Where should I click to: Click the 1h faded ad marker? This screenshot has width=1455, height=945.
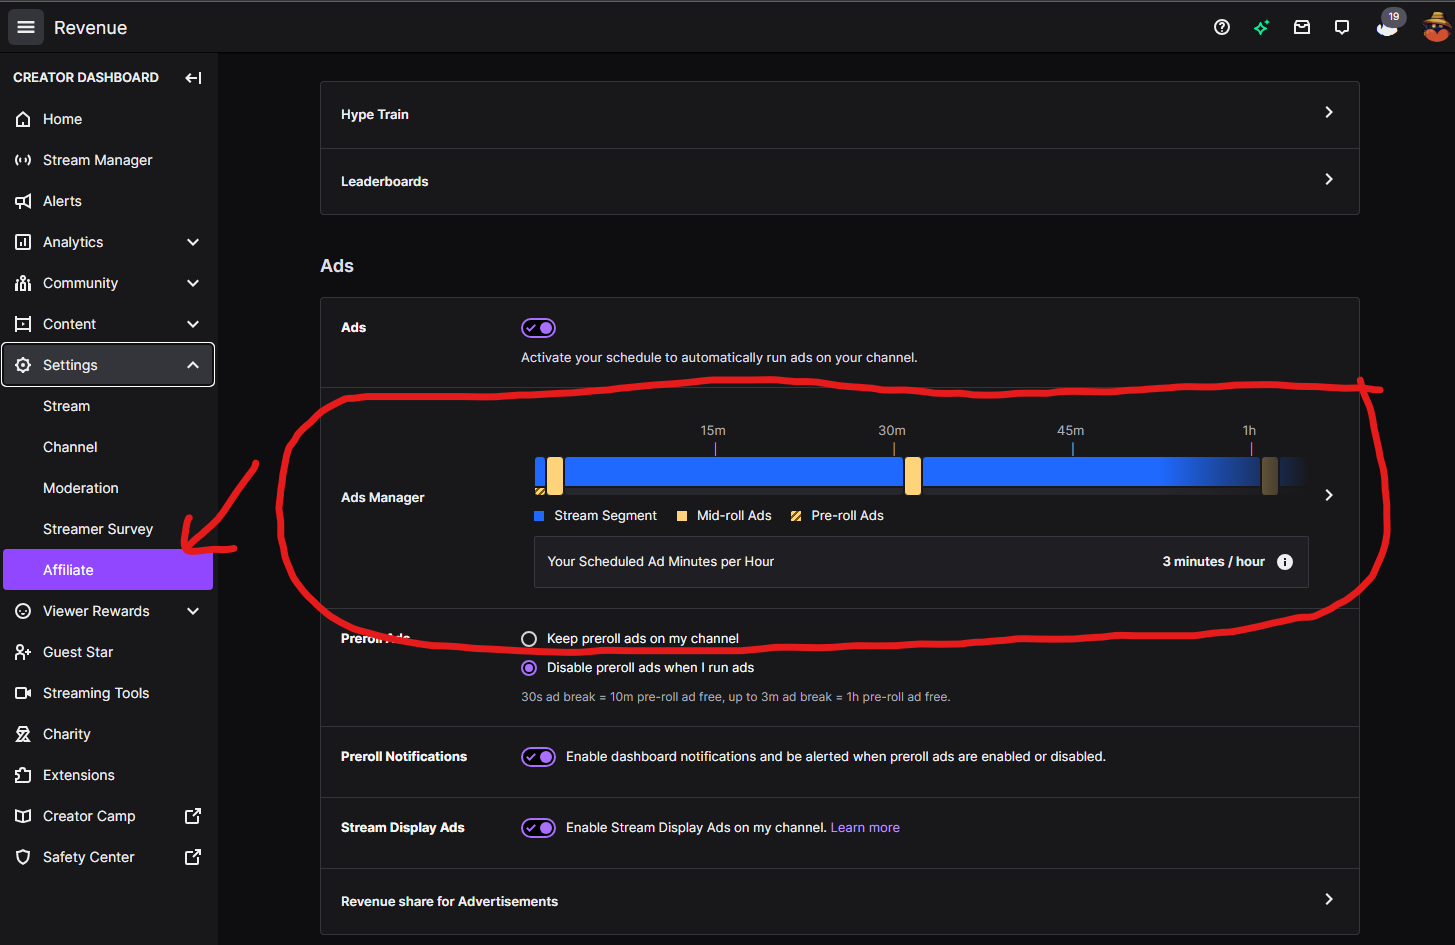pyautogui.click(x=1269, y=476)
